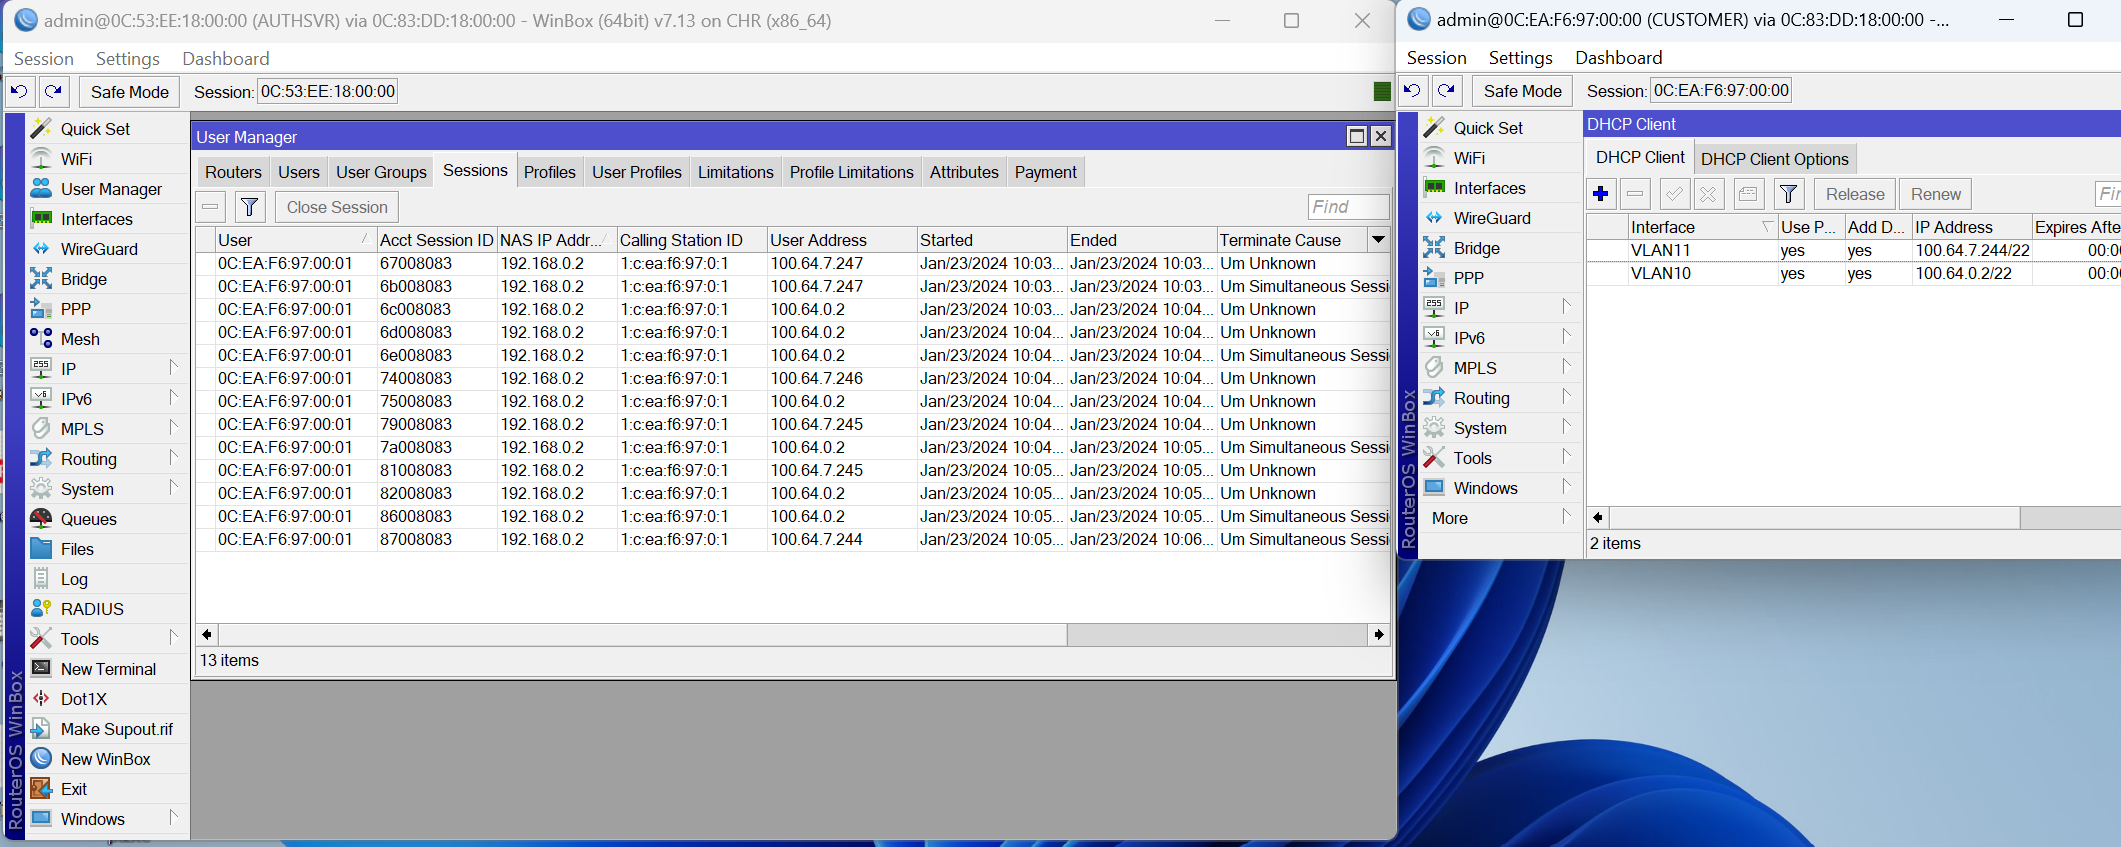Click the Session address field in AUTHSVR window
This screenshot has height=847, width=2121.
tap(328, 92)
